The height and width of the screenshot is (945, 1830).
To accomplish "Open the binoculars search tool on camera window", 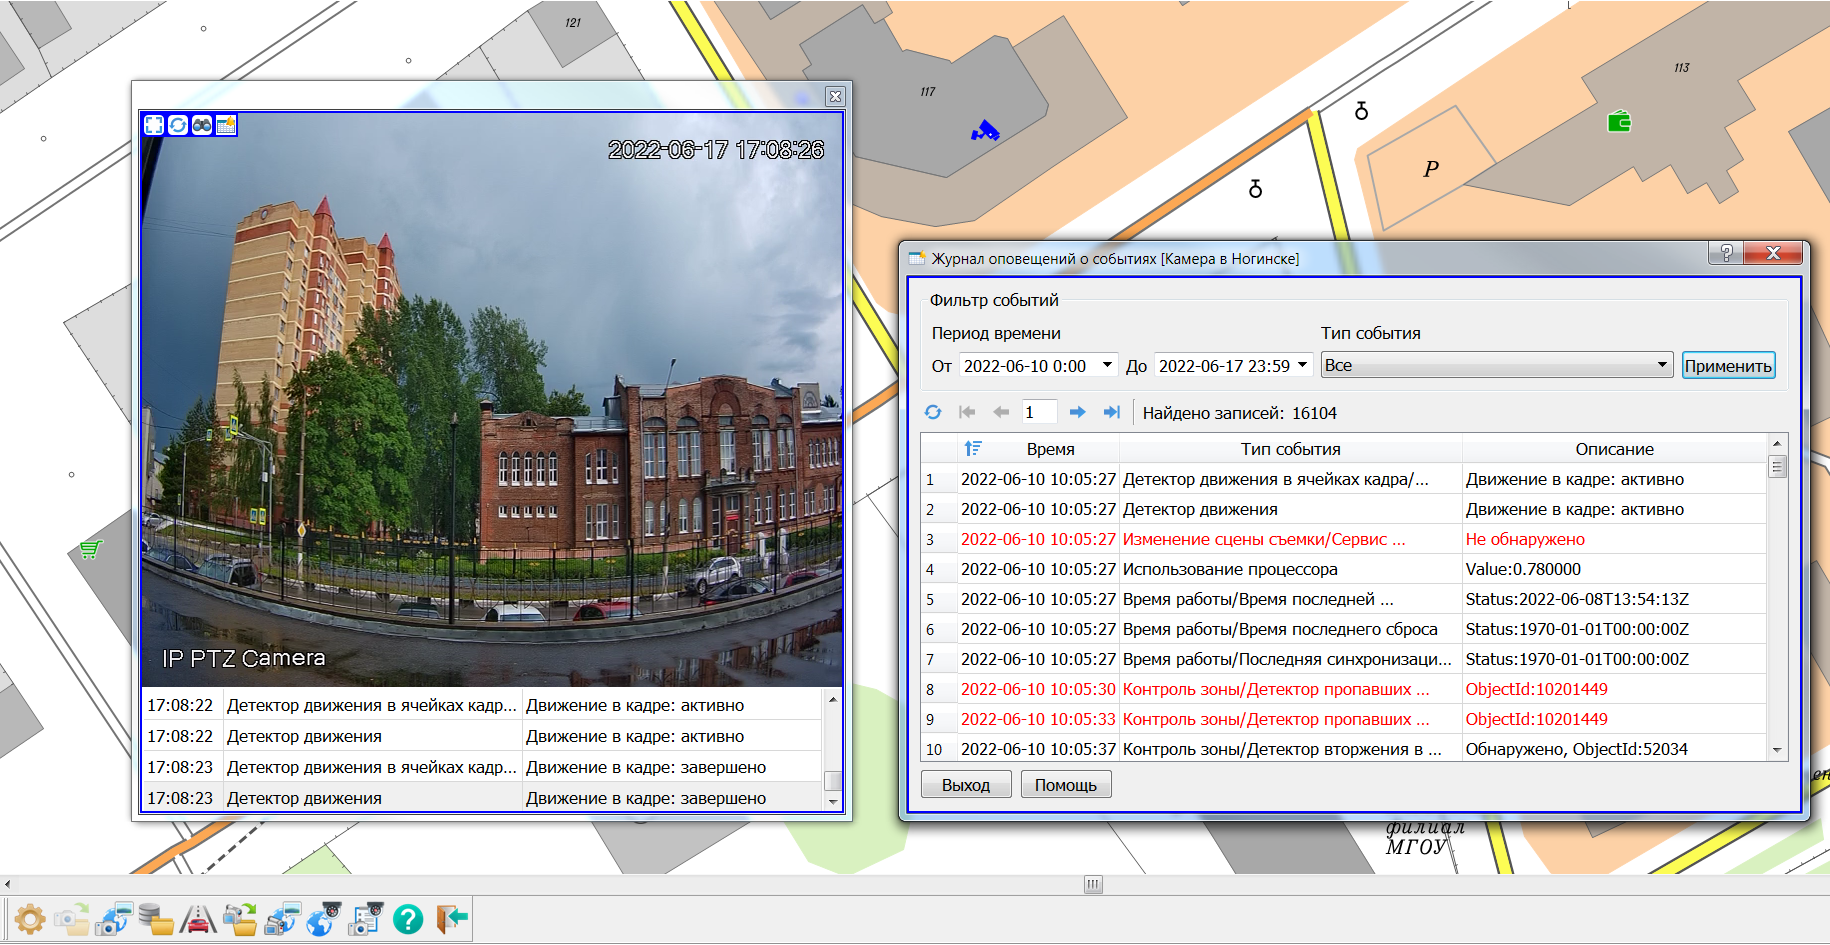I will point(201,125).
